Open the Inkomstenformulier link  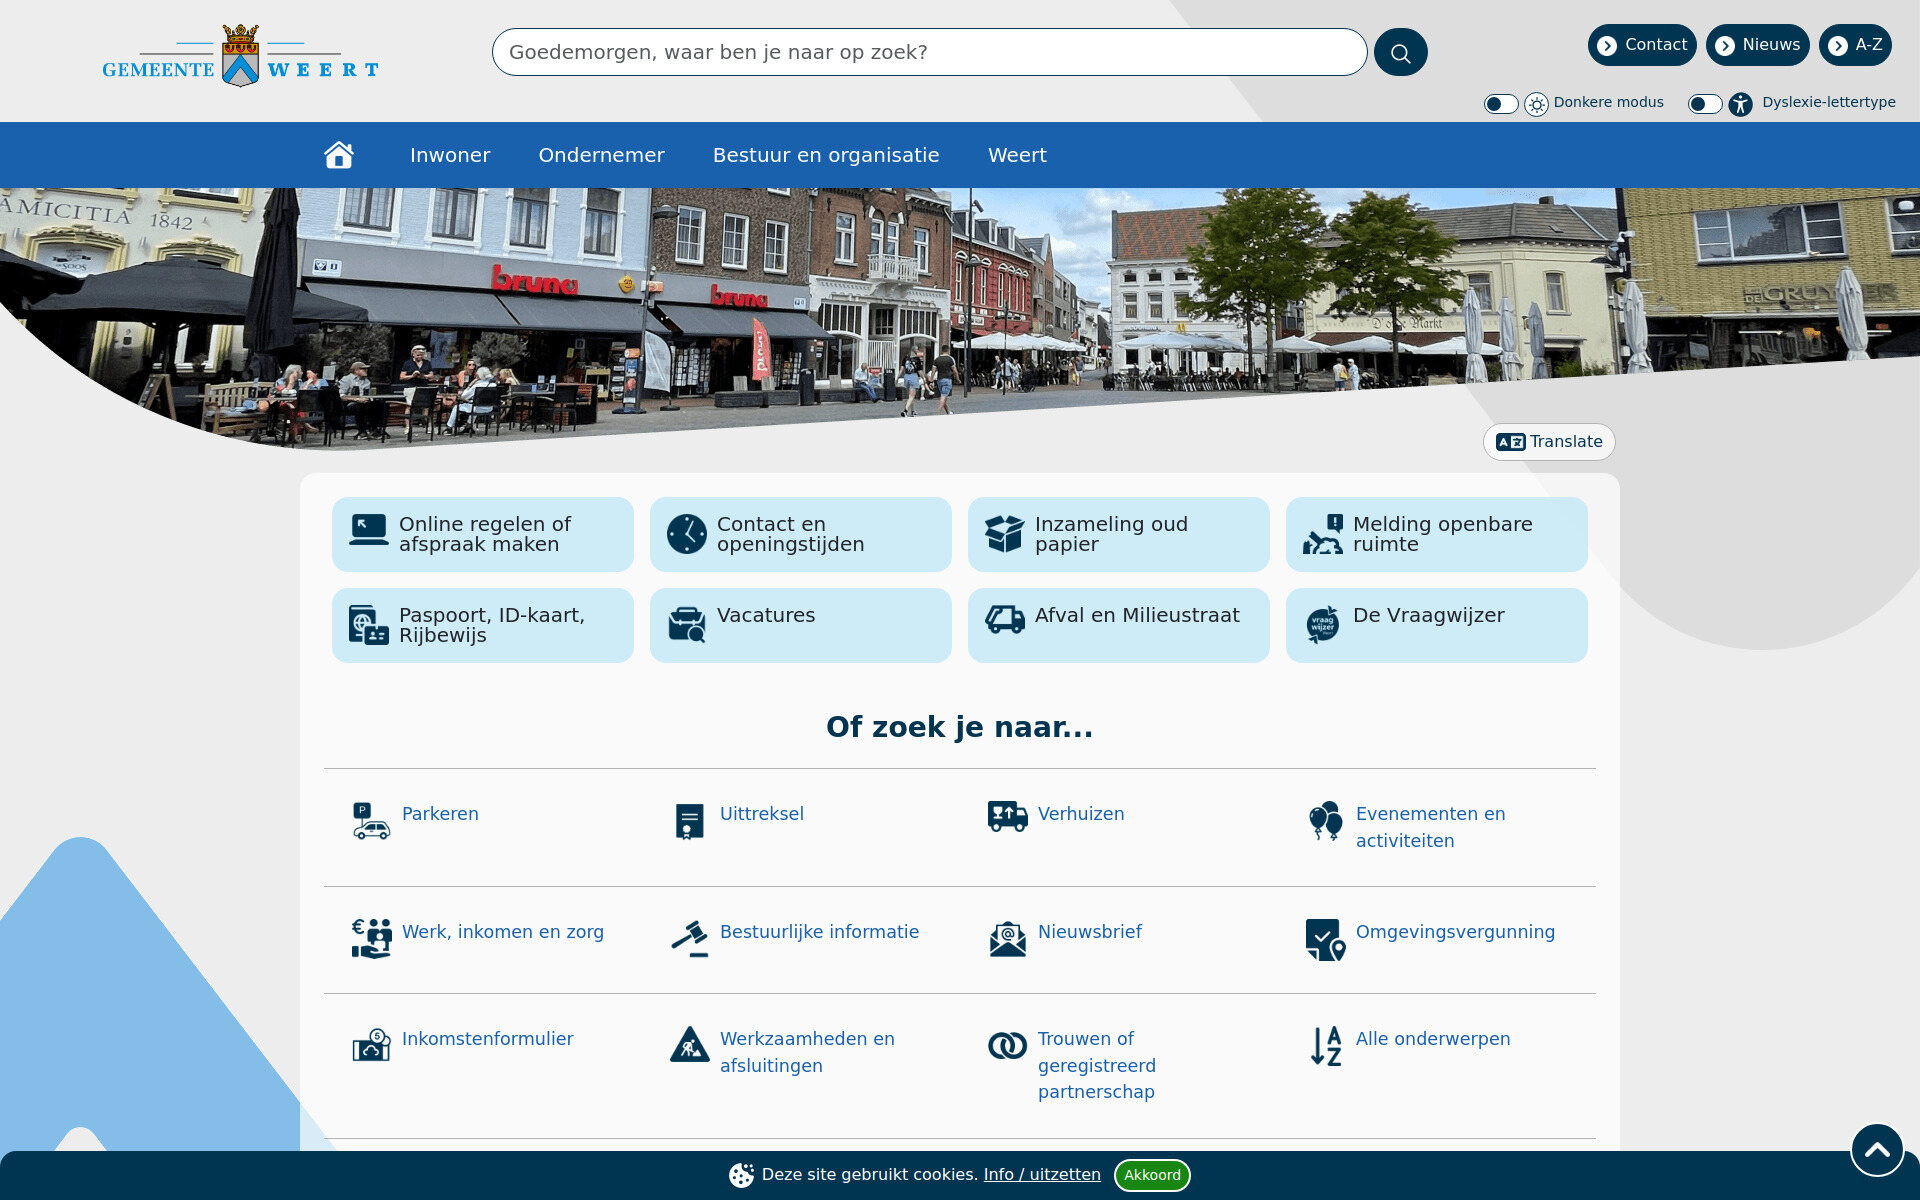pyautogui.click(x=488, y=1039)
